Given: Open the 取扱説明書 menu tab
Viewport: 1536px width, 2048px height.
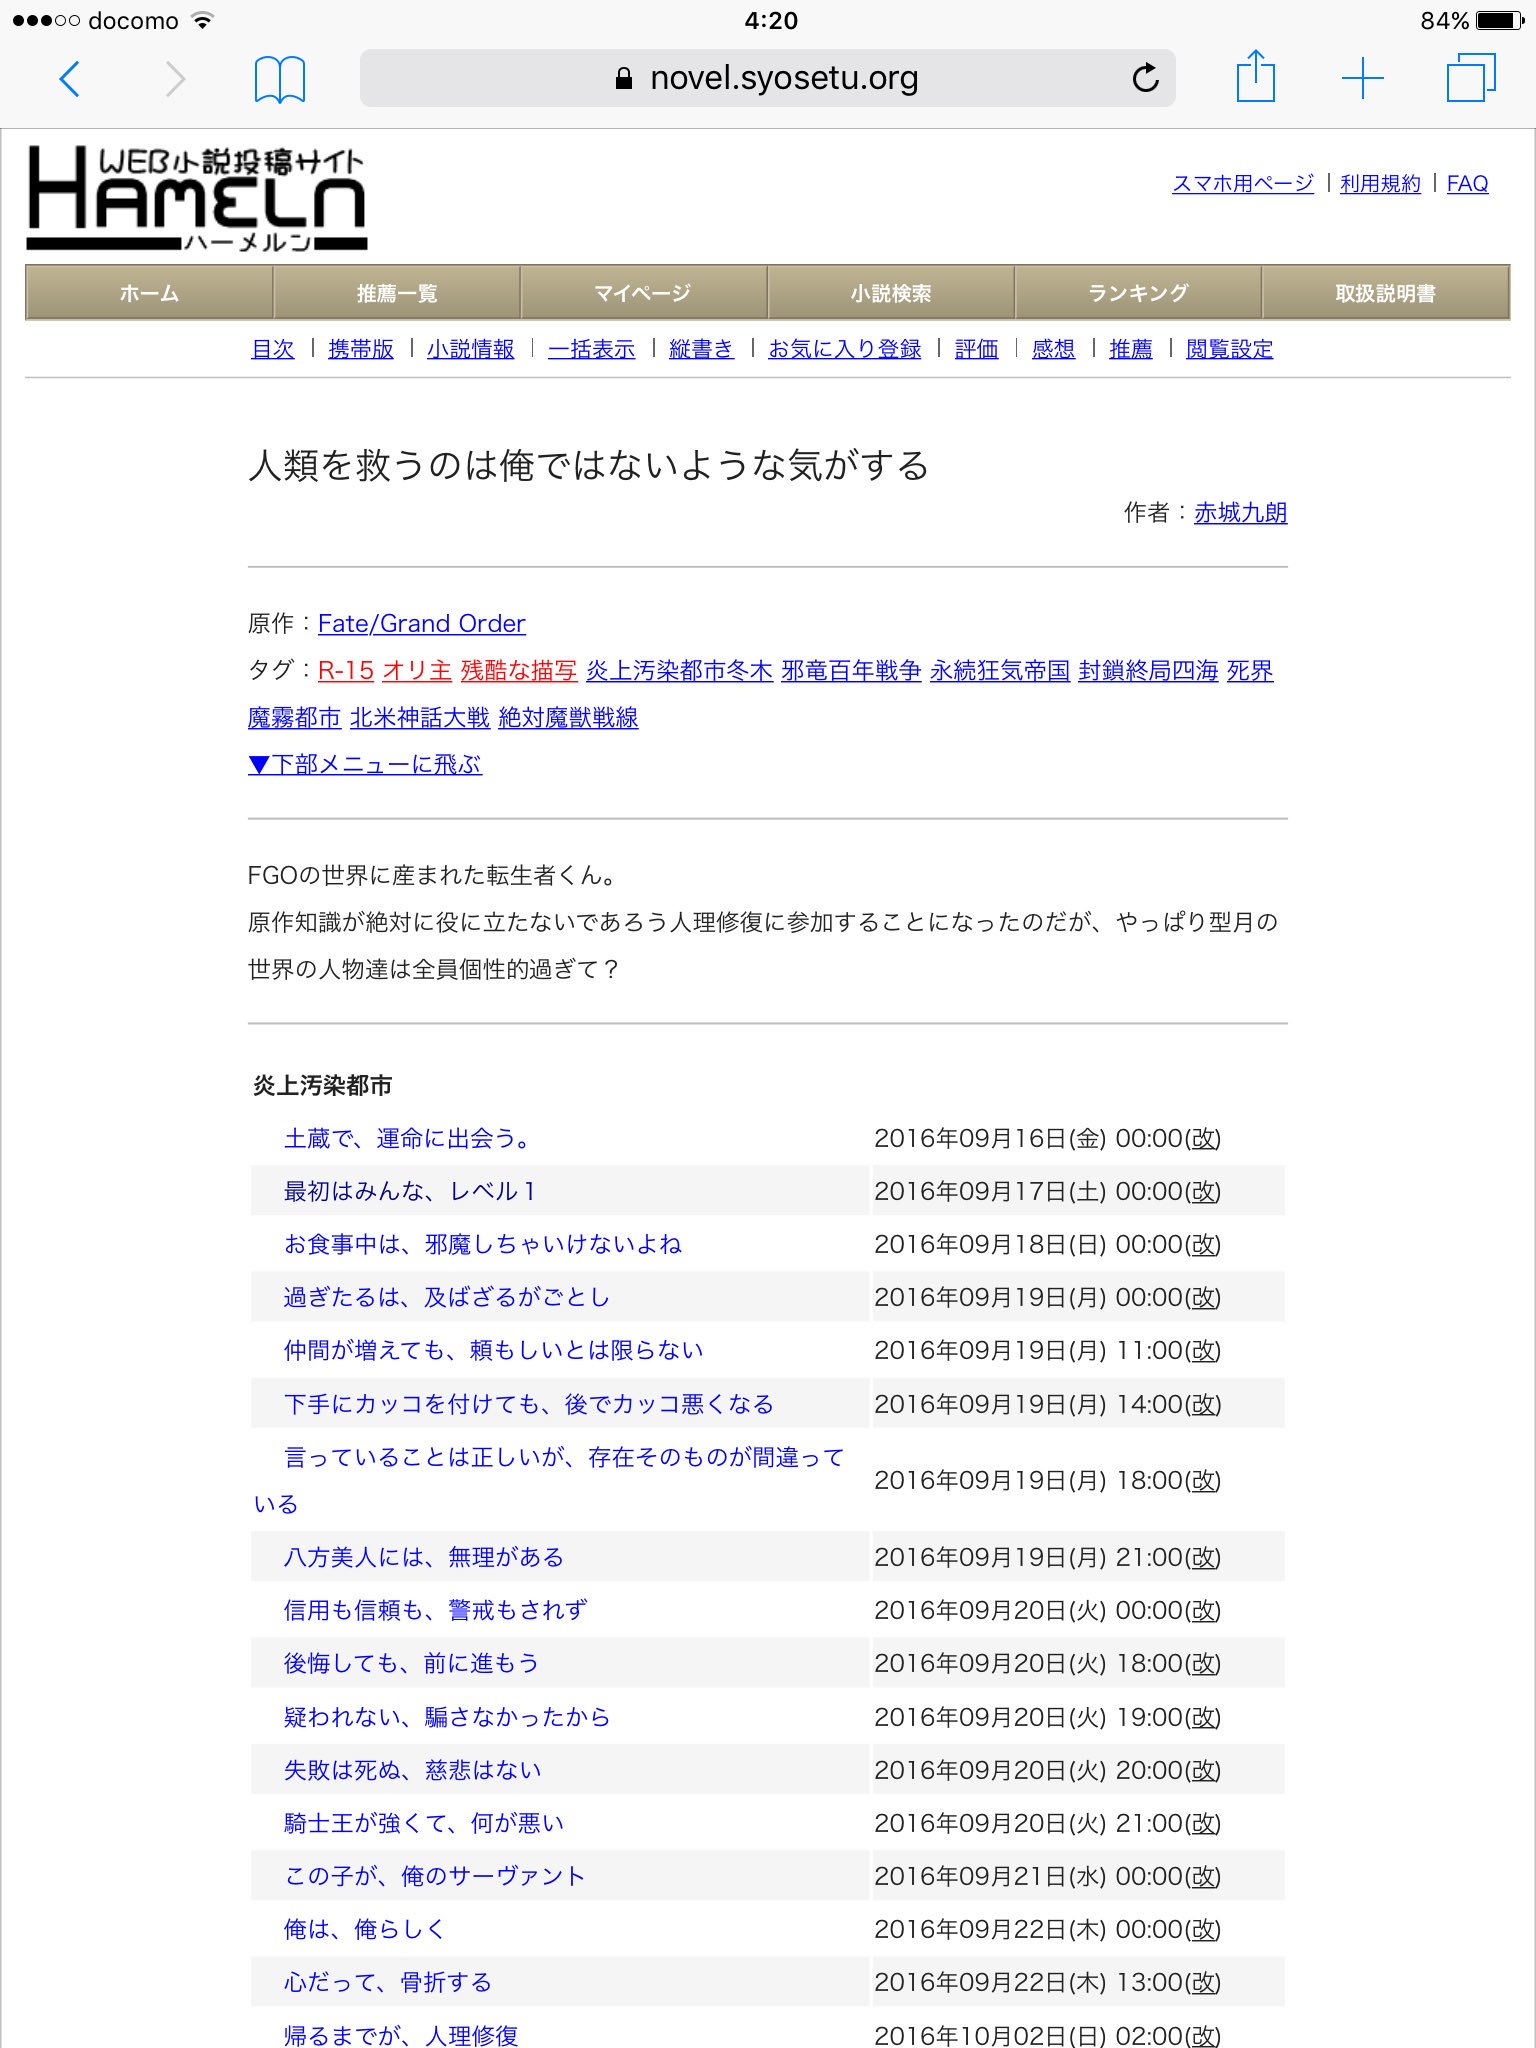Looking at the screenshot, I should 1386,293.
